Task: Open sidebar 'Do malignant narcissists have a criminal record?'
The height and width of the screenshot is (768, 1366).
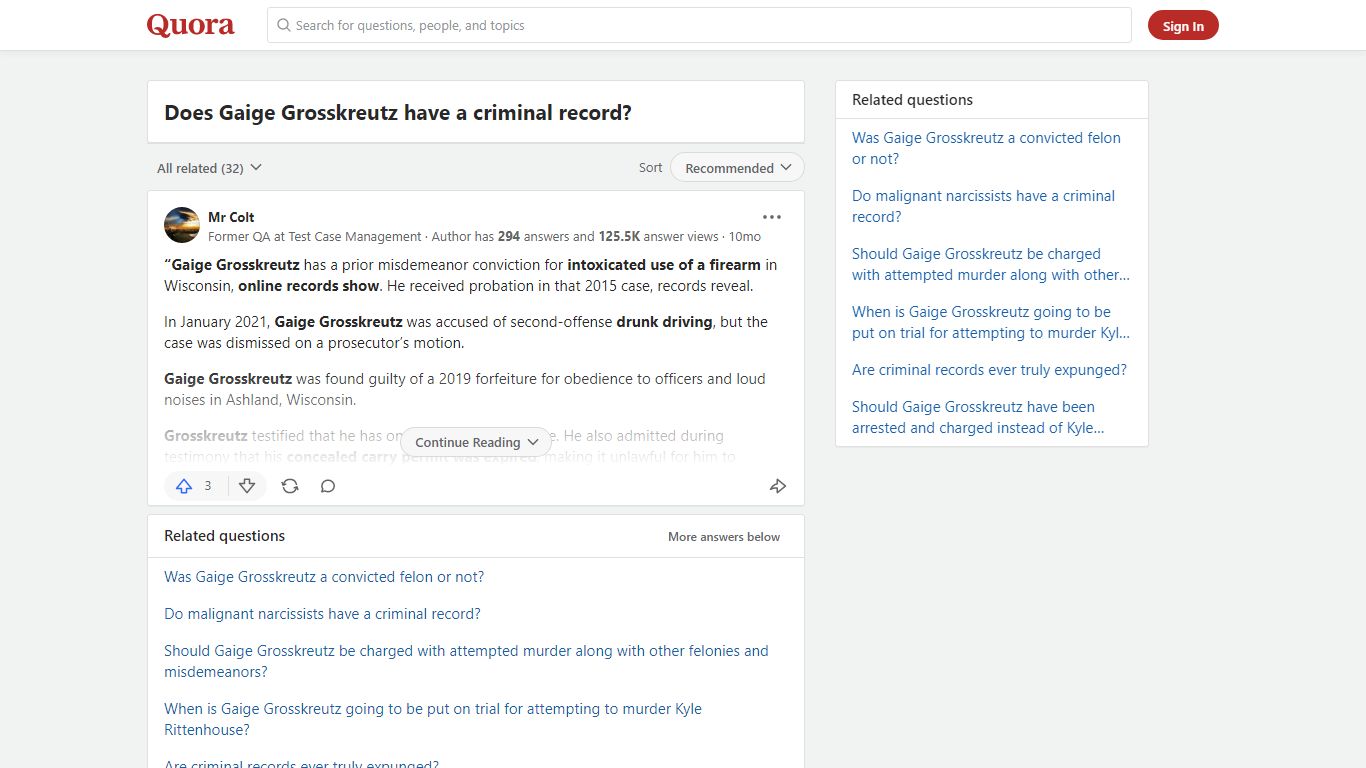Action: 983,206
